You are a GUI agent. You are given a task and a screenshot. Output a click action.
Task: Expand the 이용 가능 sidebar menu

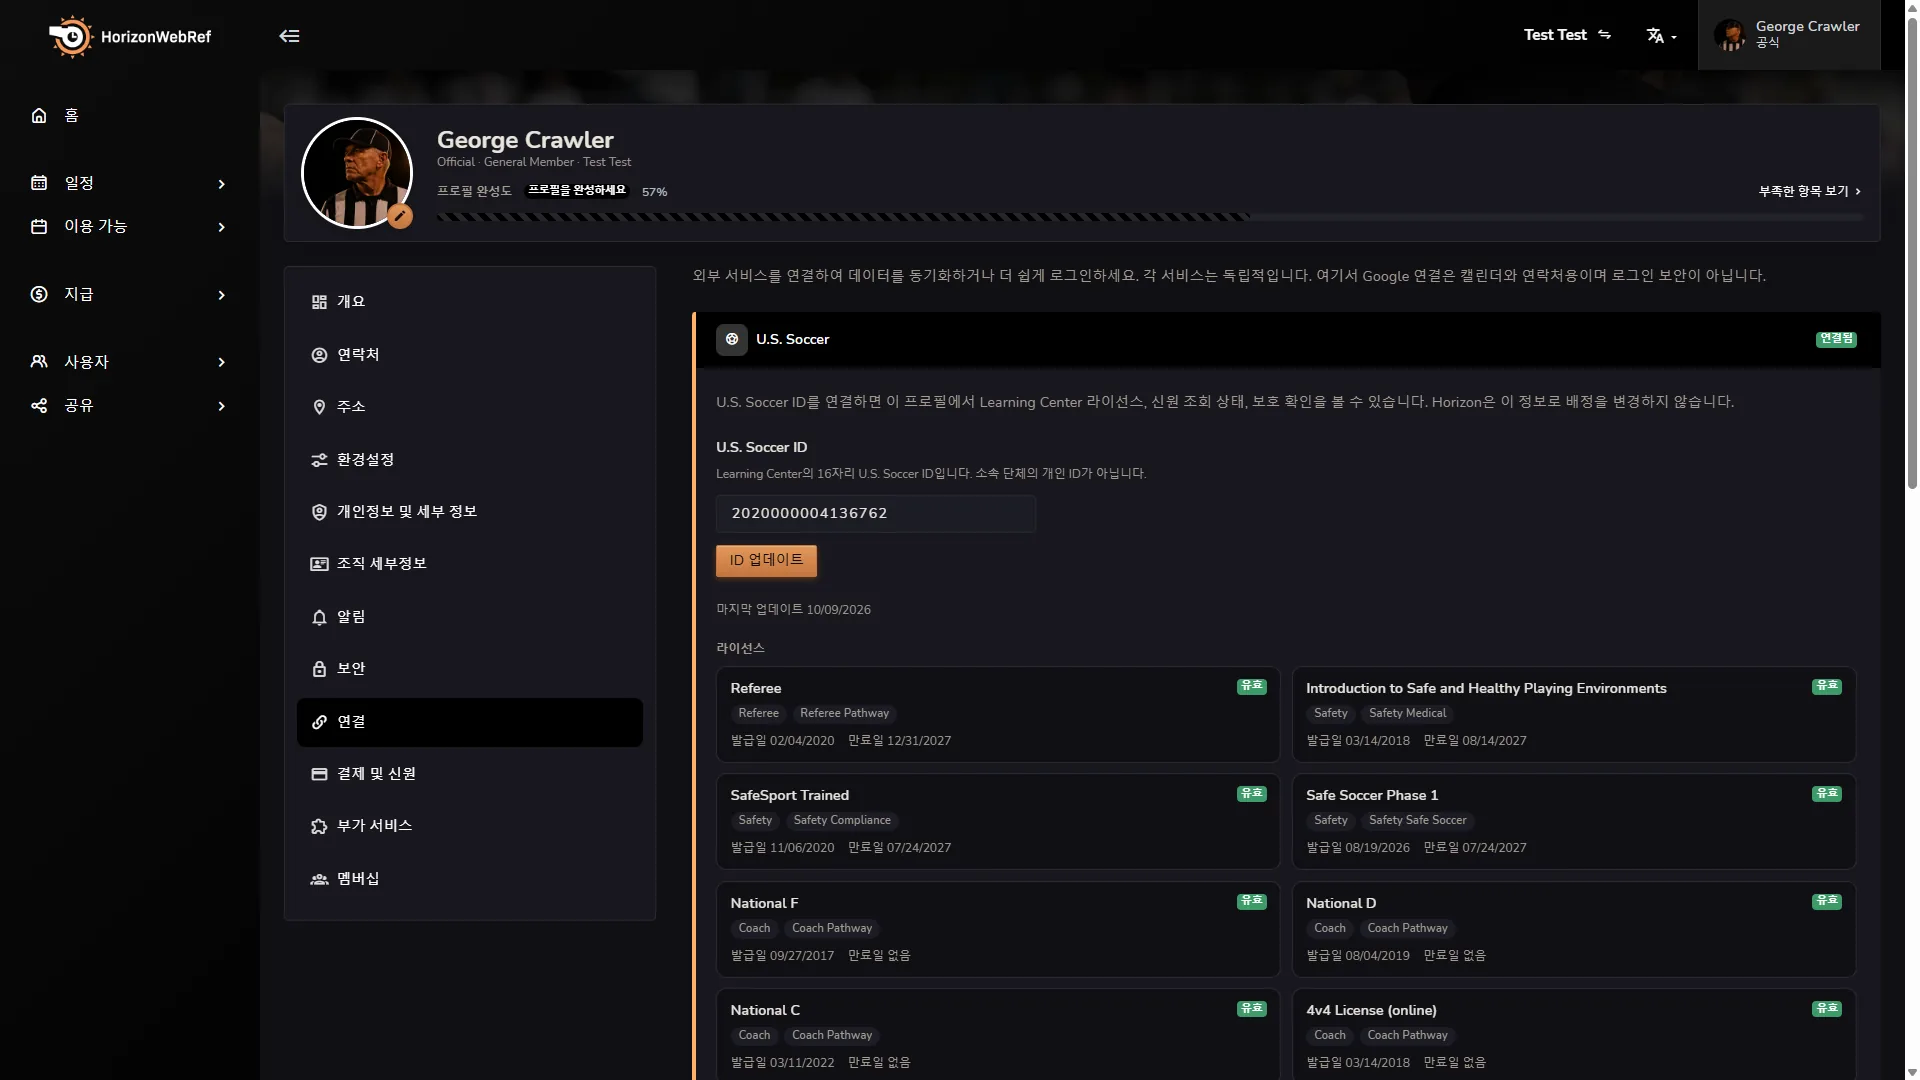point(130,227)
